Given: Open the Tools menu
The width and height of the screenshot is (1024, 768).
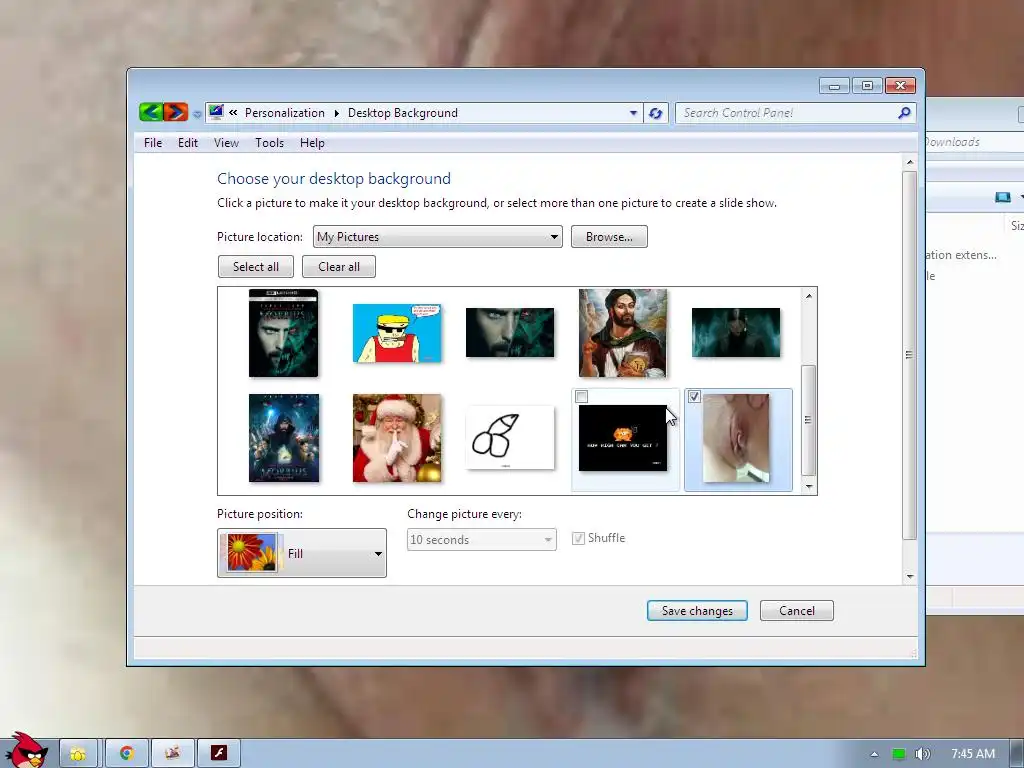Looking at the screenshot, I should tap(269, 143).
